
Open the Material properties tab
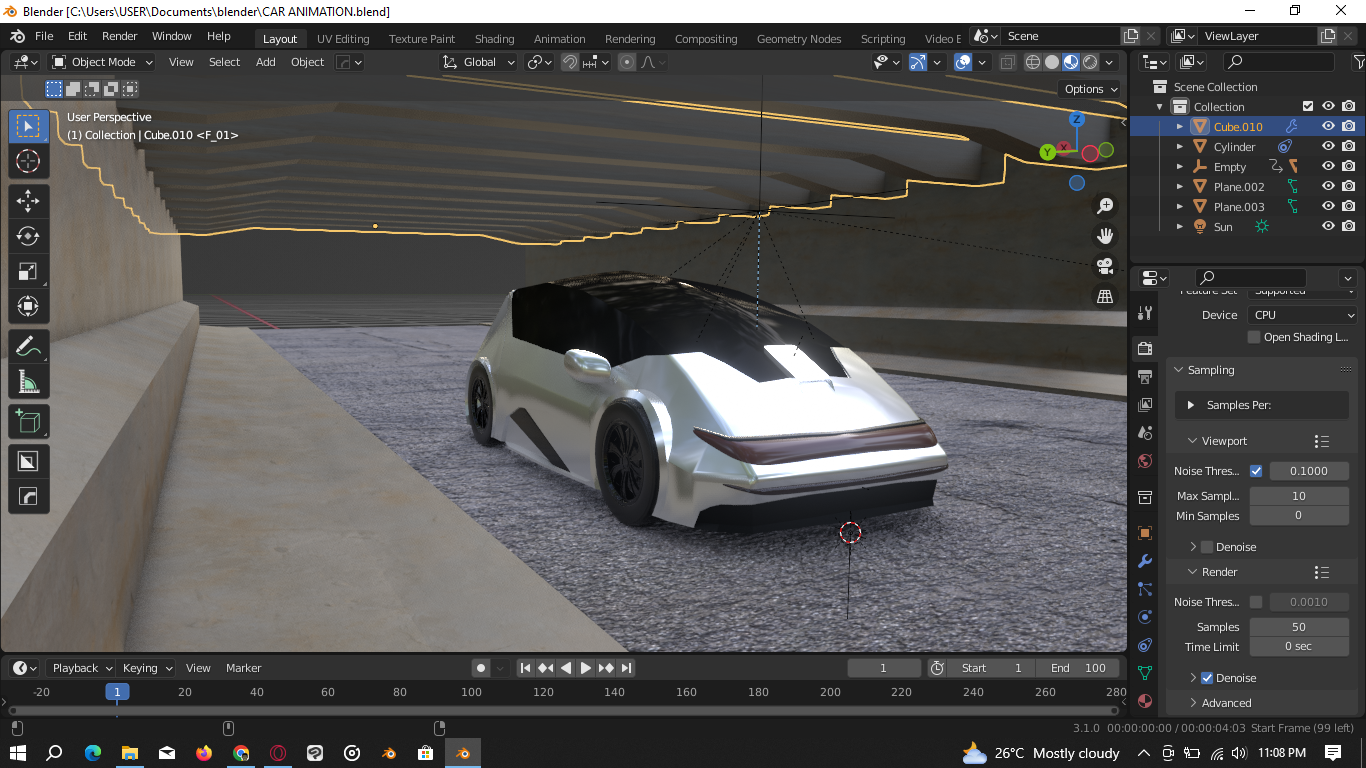point(1145,701)
